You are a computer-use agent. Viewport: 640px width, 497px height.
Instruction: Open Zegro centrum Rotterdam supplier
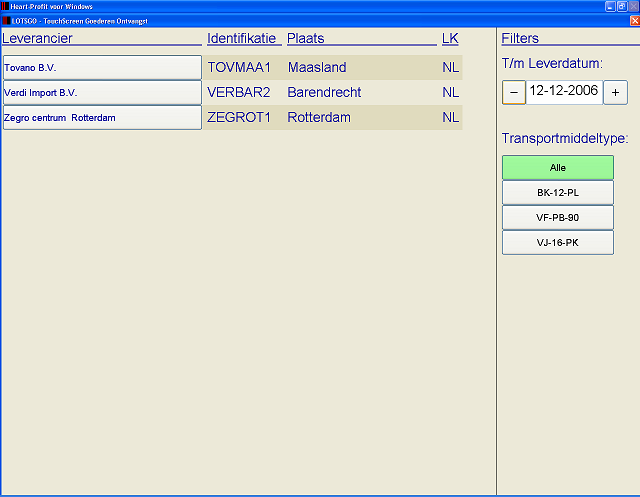[x=102, y=118]
